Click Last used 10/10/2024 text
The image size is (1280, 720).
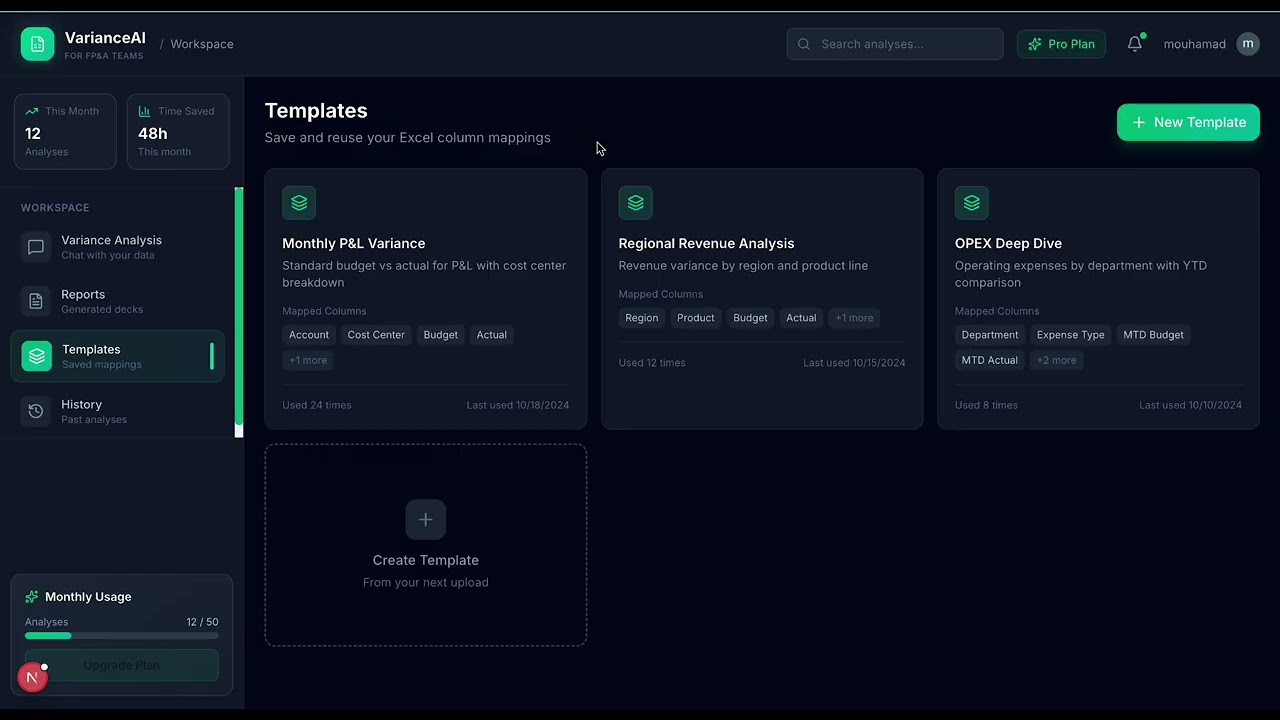pos(1190,405)
